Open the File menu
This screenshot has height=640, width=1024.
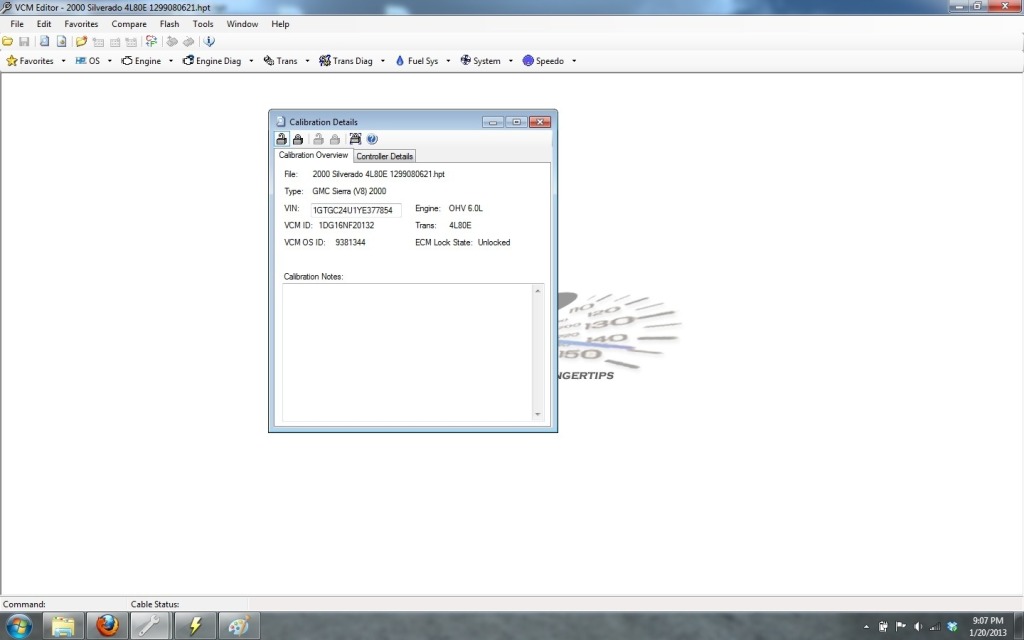[x=17, y=24]
